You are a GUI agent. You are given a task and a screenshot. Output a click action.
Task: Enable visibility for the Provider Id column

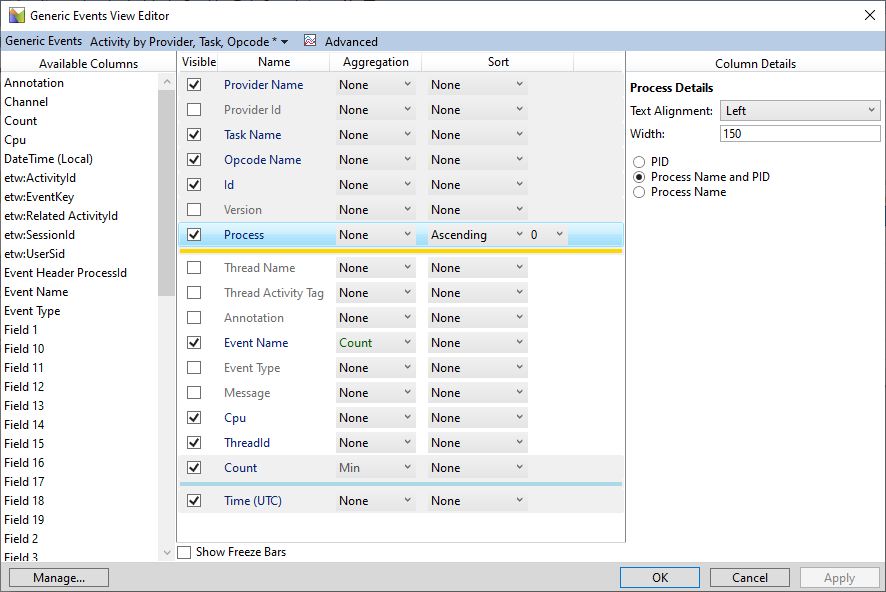195,109
